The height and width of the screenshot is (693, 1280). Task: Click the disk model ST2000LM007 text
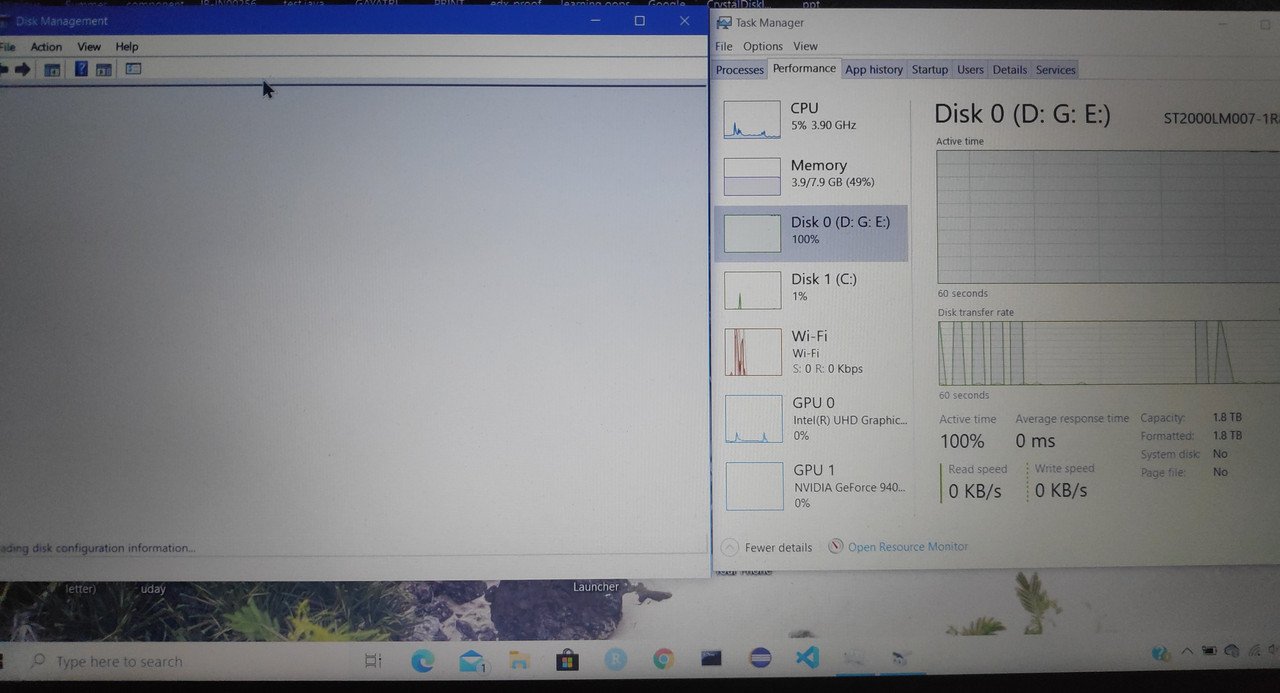pyautogui.click(x=1221, y=118)
